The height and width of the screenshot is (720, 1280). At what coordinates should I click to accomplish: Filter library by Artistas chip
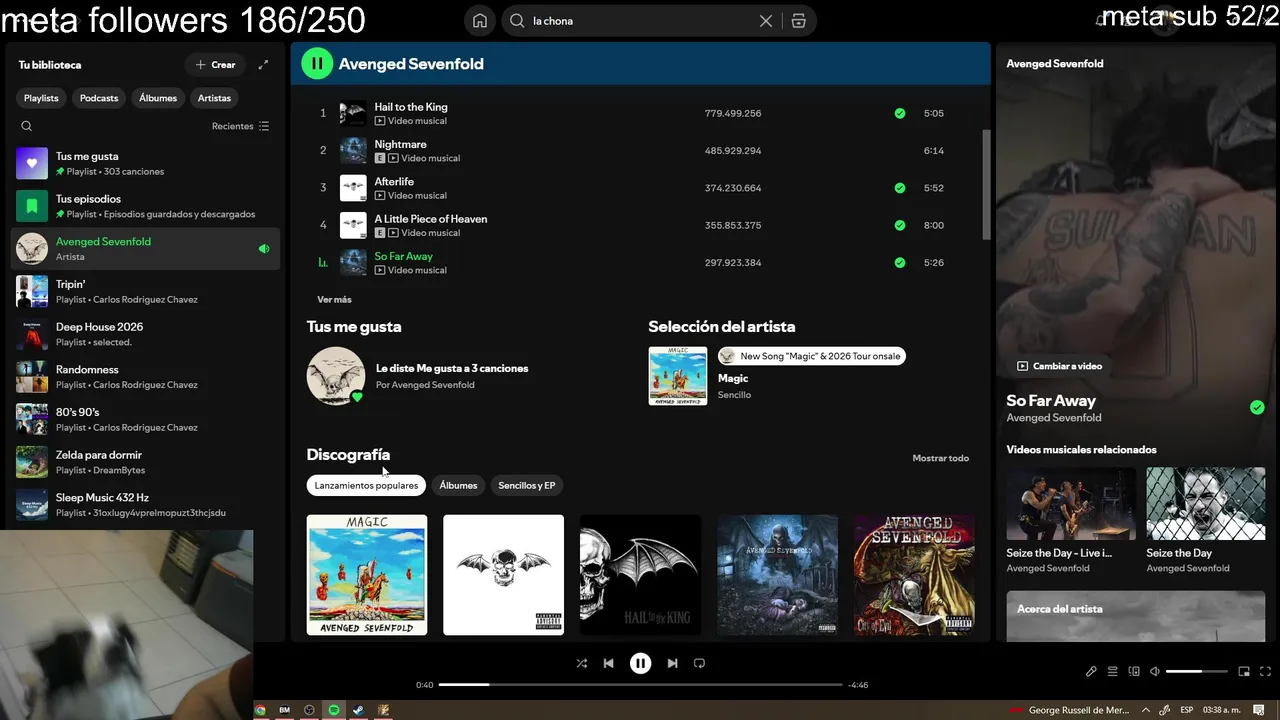pyautogui.click(x=214, y=98)
